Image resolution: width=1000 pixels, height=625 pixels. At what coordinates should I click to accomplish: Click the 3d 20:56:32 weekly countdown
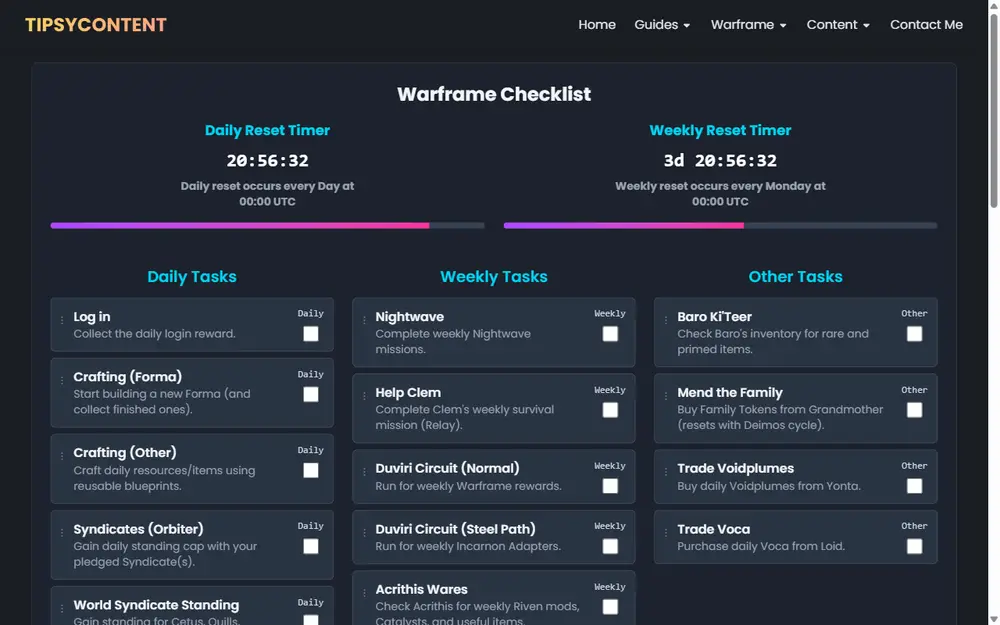click(720, 161)
